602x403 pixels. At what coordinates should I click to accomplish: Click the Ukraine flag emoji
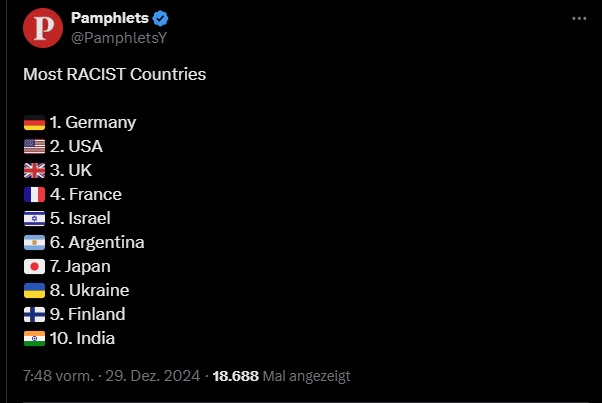(x=34, y=290)
